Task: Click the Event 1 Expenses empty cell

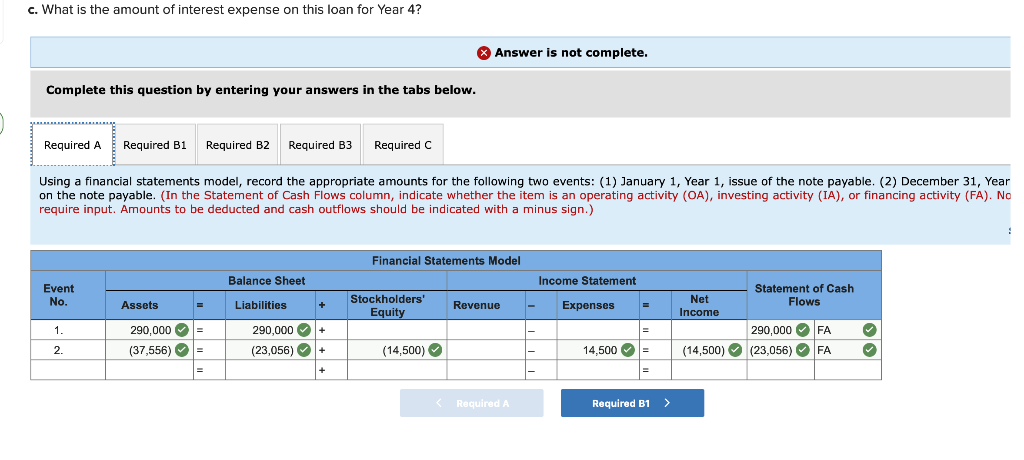Action: point(597,330)
